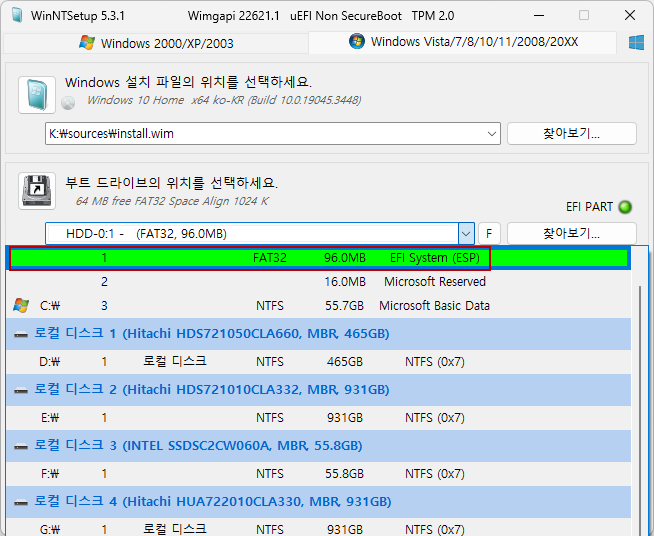Select G: NTFS 931GB partition row
654x536 pixels.
click(x=319, y=528)
